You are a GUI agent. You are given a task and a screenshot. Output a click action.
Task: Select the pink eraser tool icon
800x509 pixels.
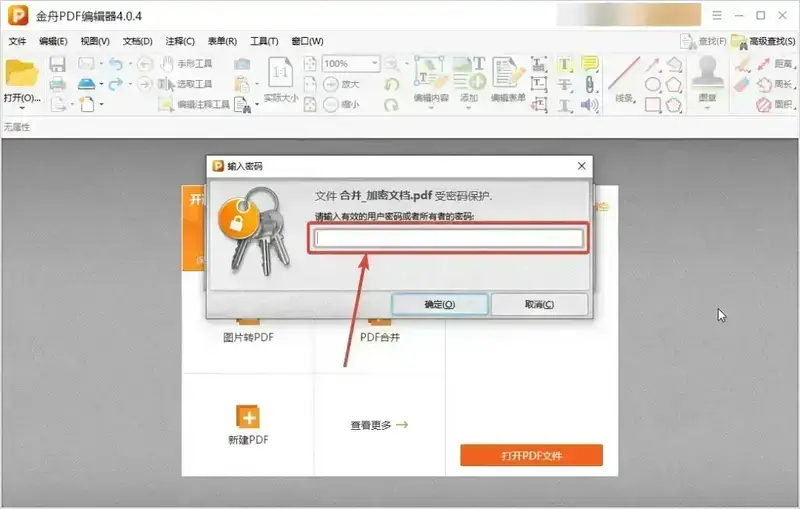(742, 85)
